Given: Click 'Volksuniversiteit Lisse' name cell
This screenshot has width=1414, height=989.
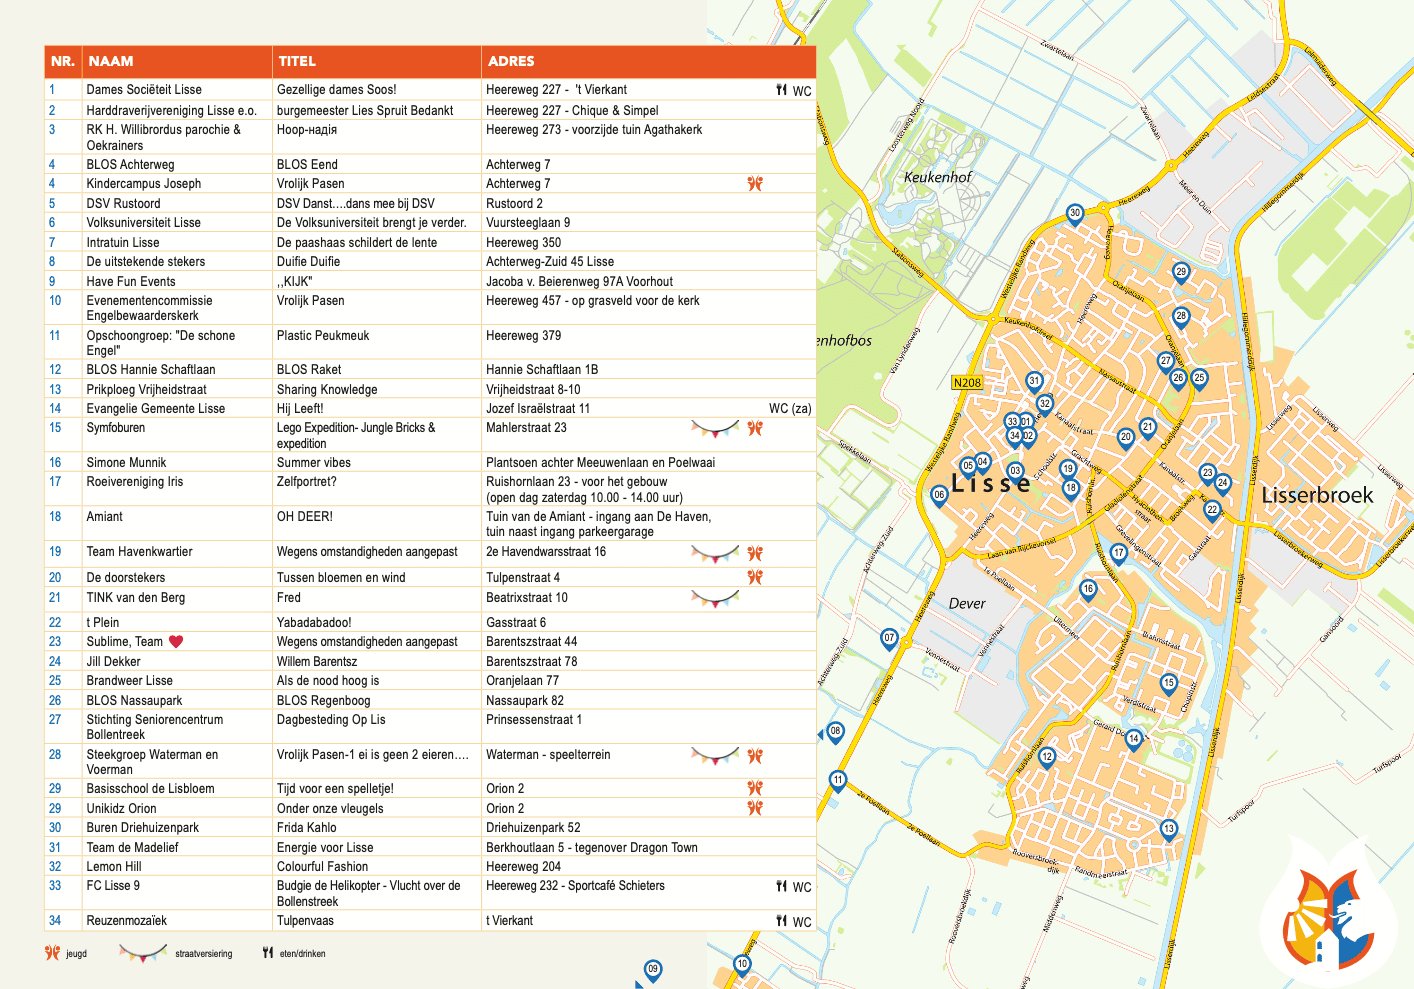Looking at the screenshot, I should pyautogui.click(x=144, y=223).
